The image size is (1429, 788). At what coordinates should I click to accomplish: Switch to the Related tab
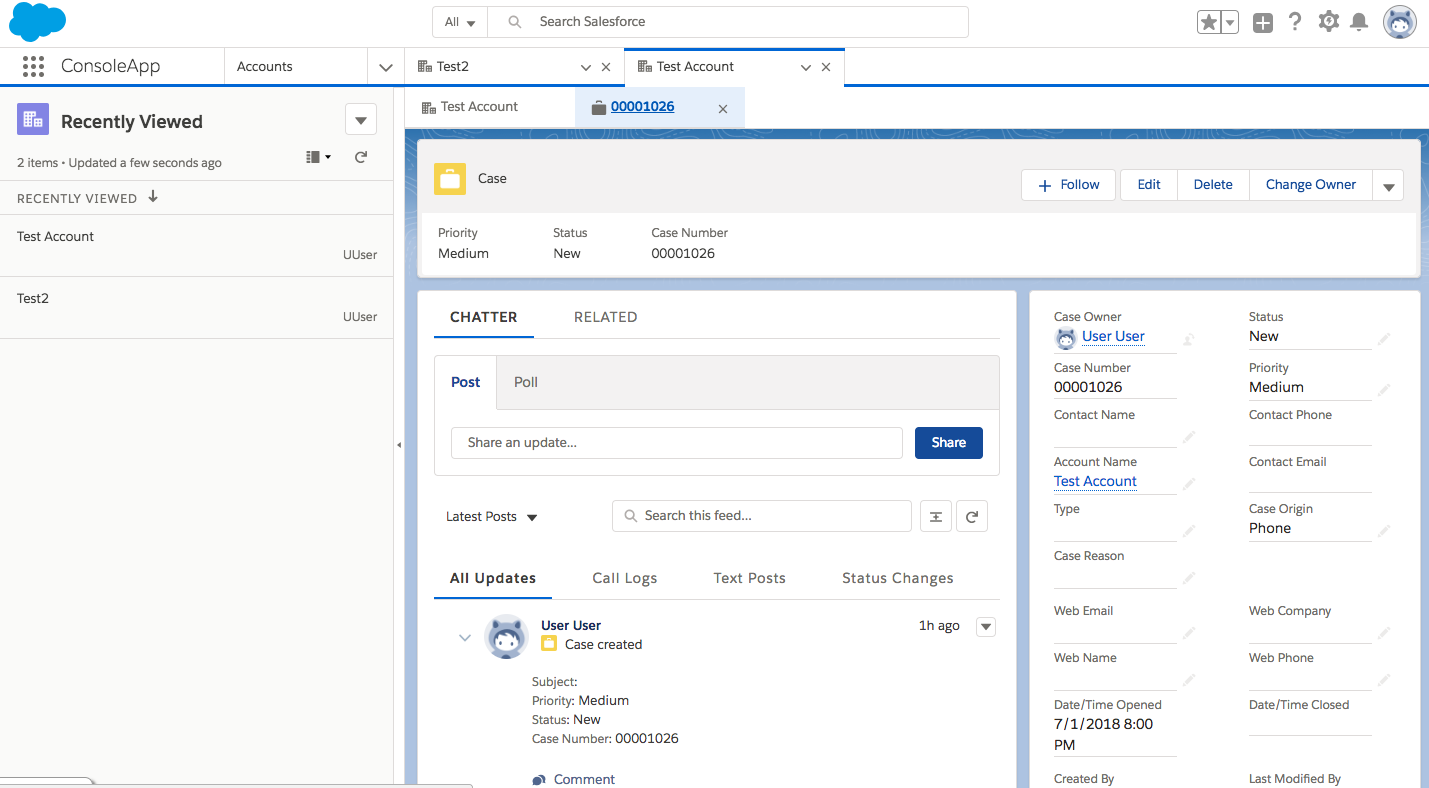coord(605,317)
